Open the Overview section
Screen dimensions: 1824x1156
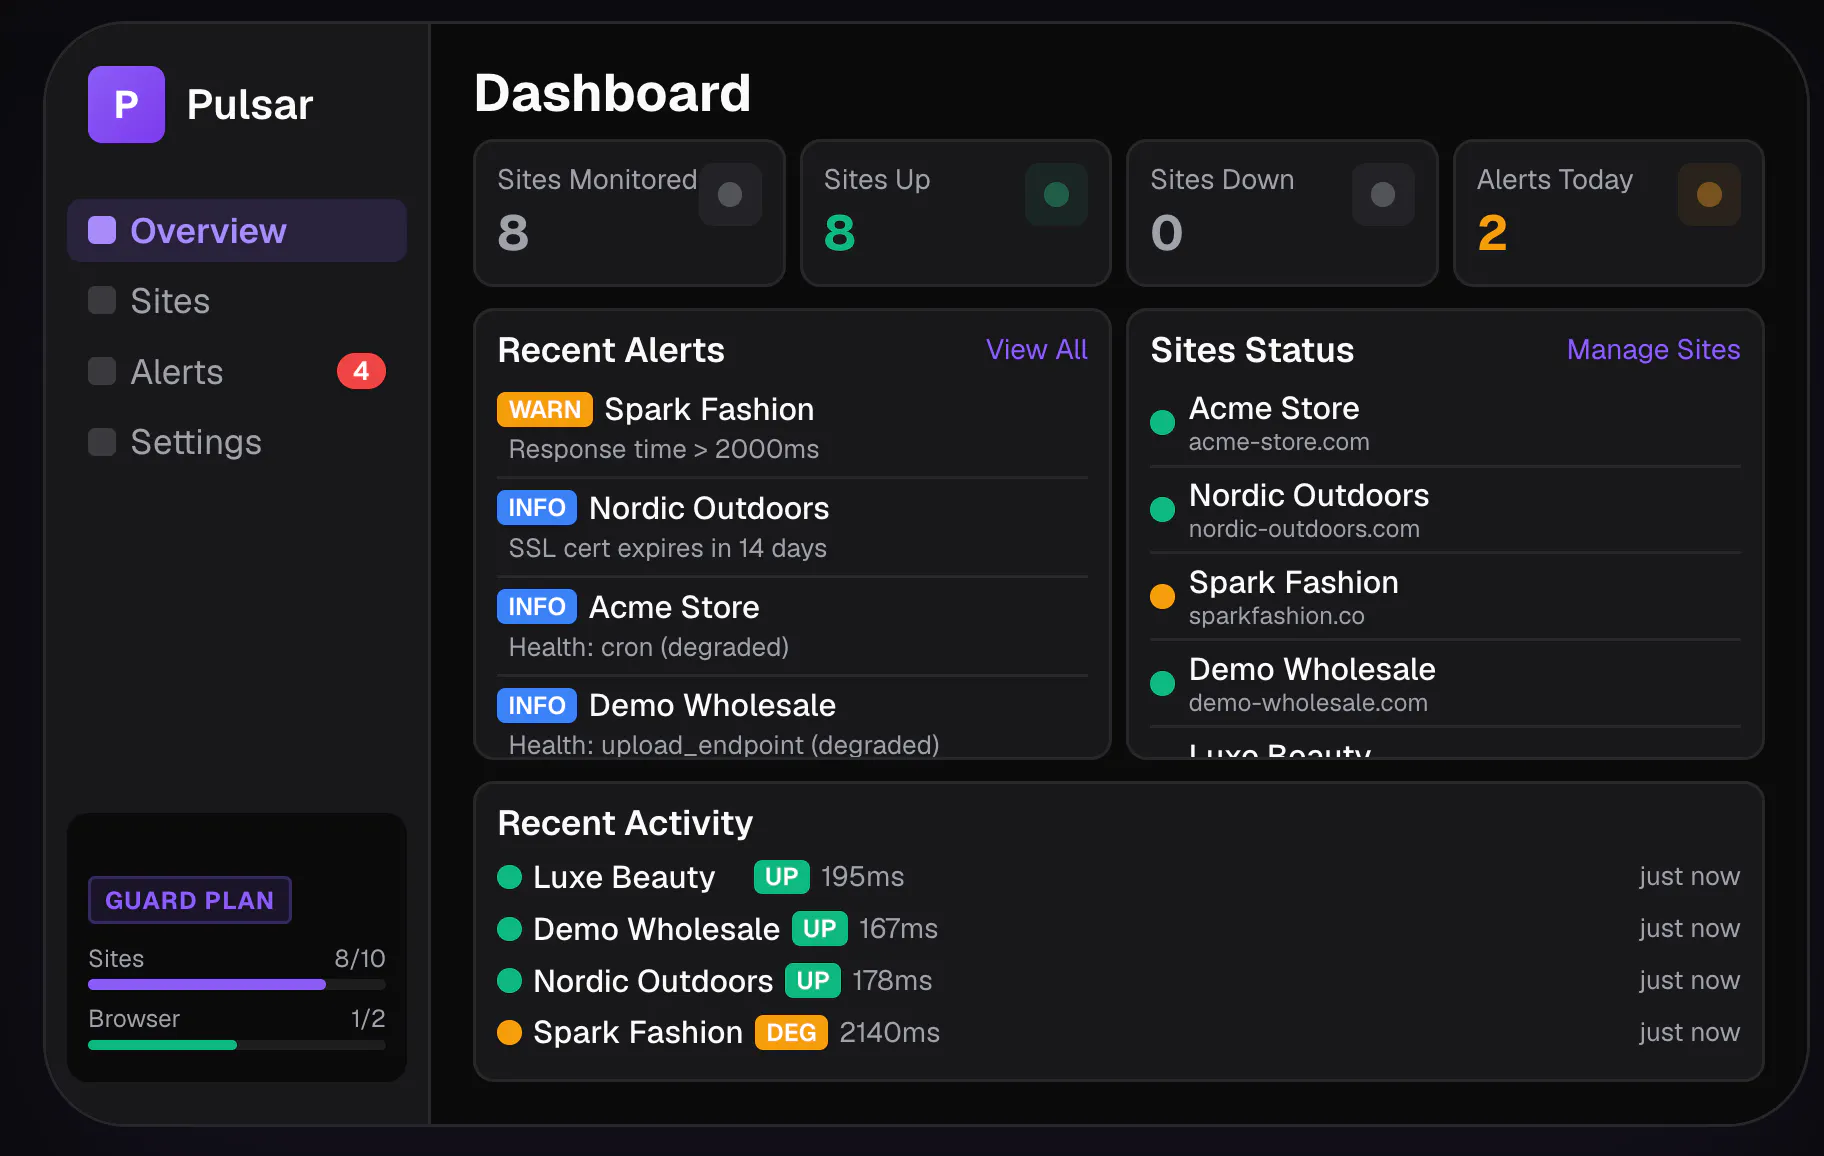237,230
